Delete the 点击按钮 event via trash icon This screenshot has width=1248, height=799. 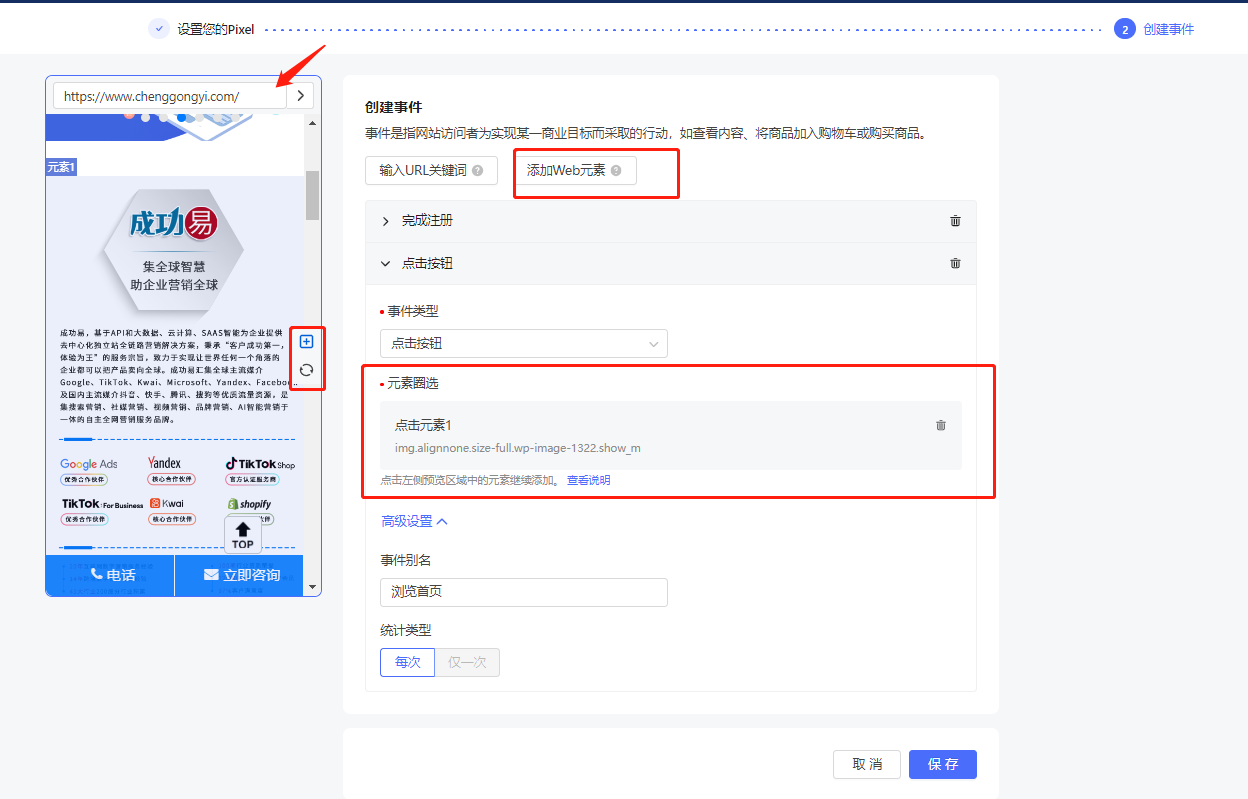click(954, 263)
